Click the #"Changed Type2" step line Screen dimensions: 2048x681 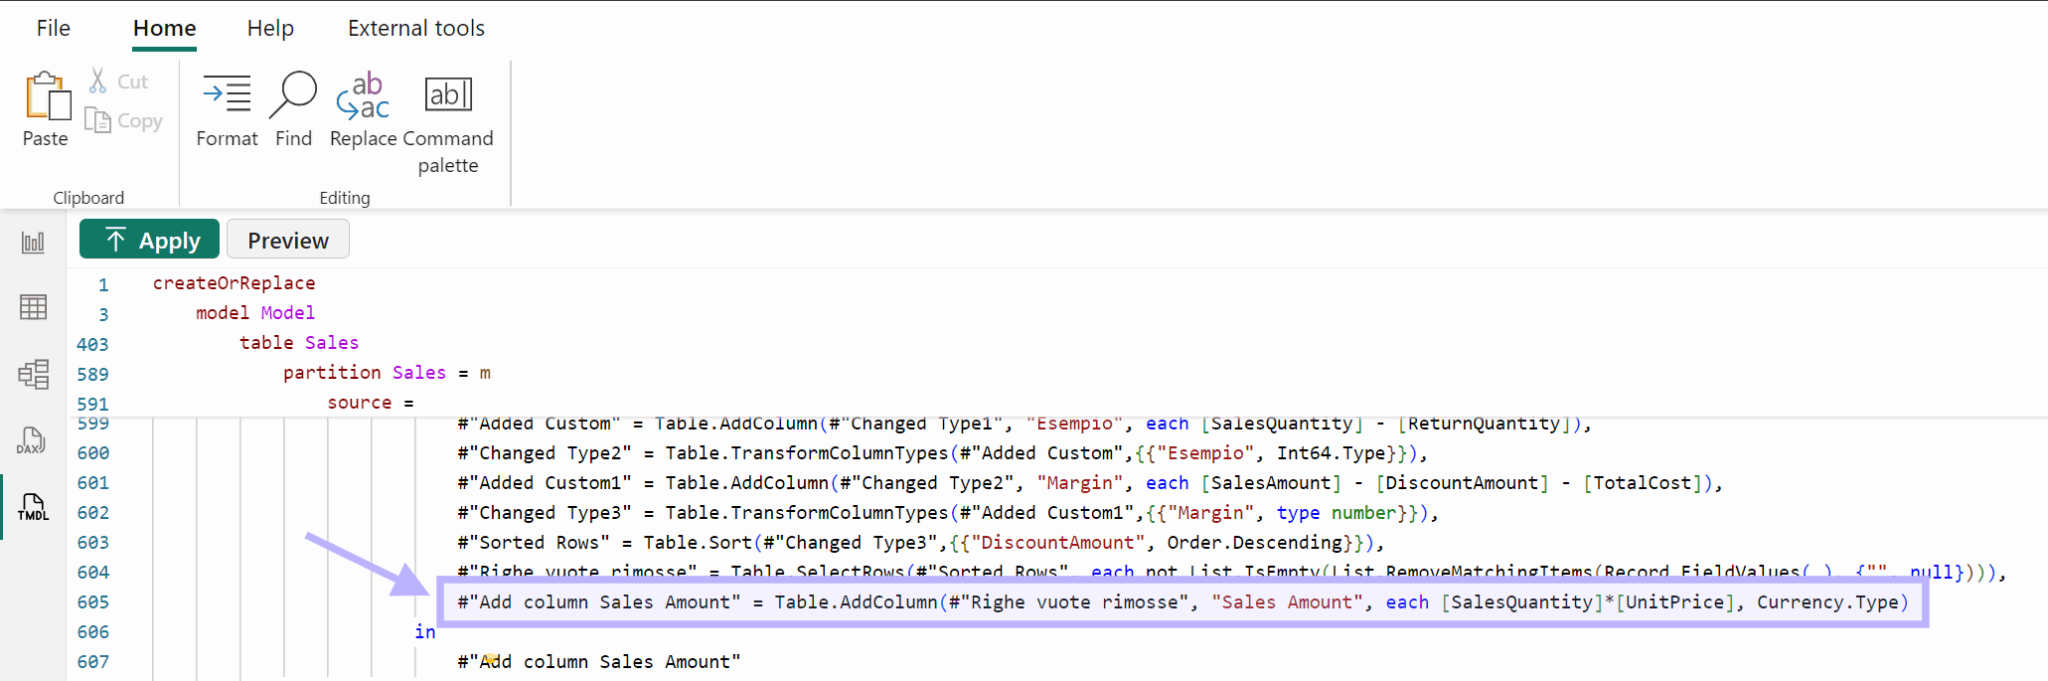[x=943, y=453]
